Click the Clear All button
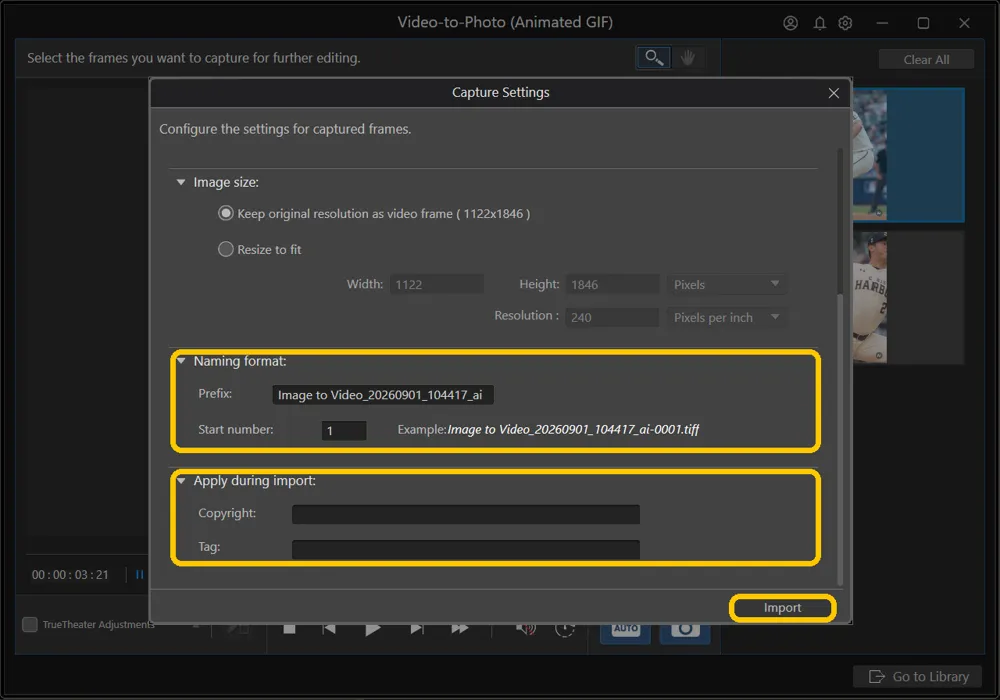 926,59
